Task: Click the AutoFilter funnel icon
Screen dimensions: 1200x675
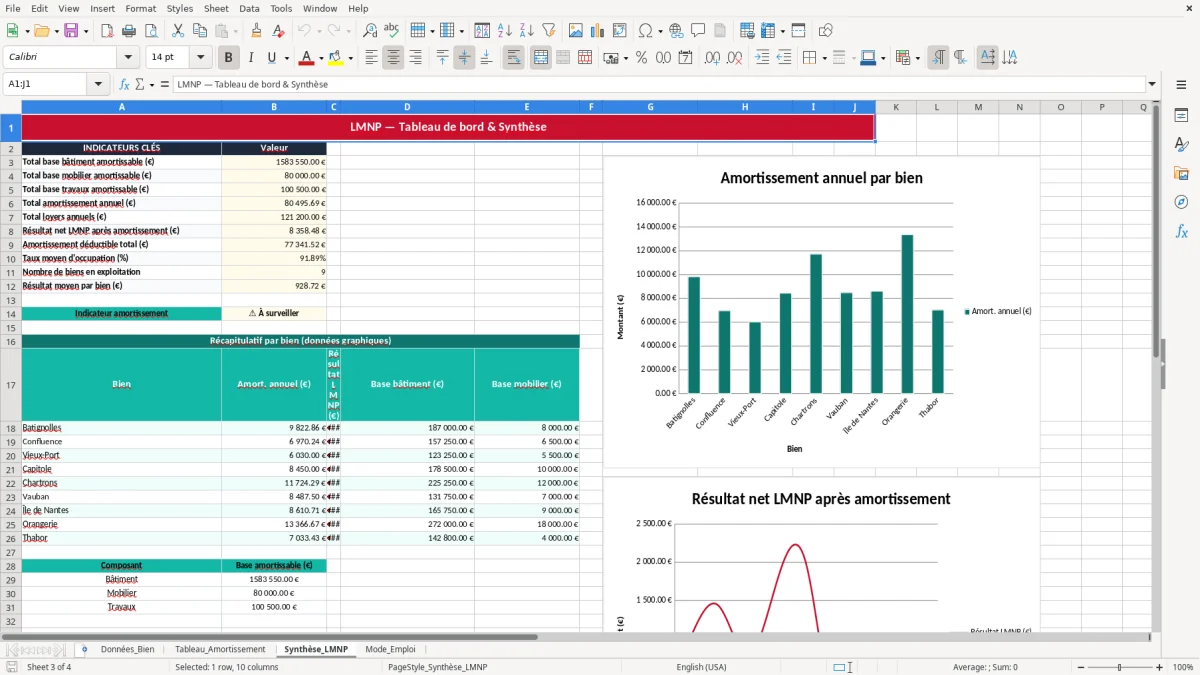Action: (548, 31)
